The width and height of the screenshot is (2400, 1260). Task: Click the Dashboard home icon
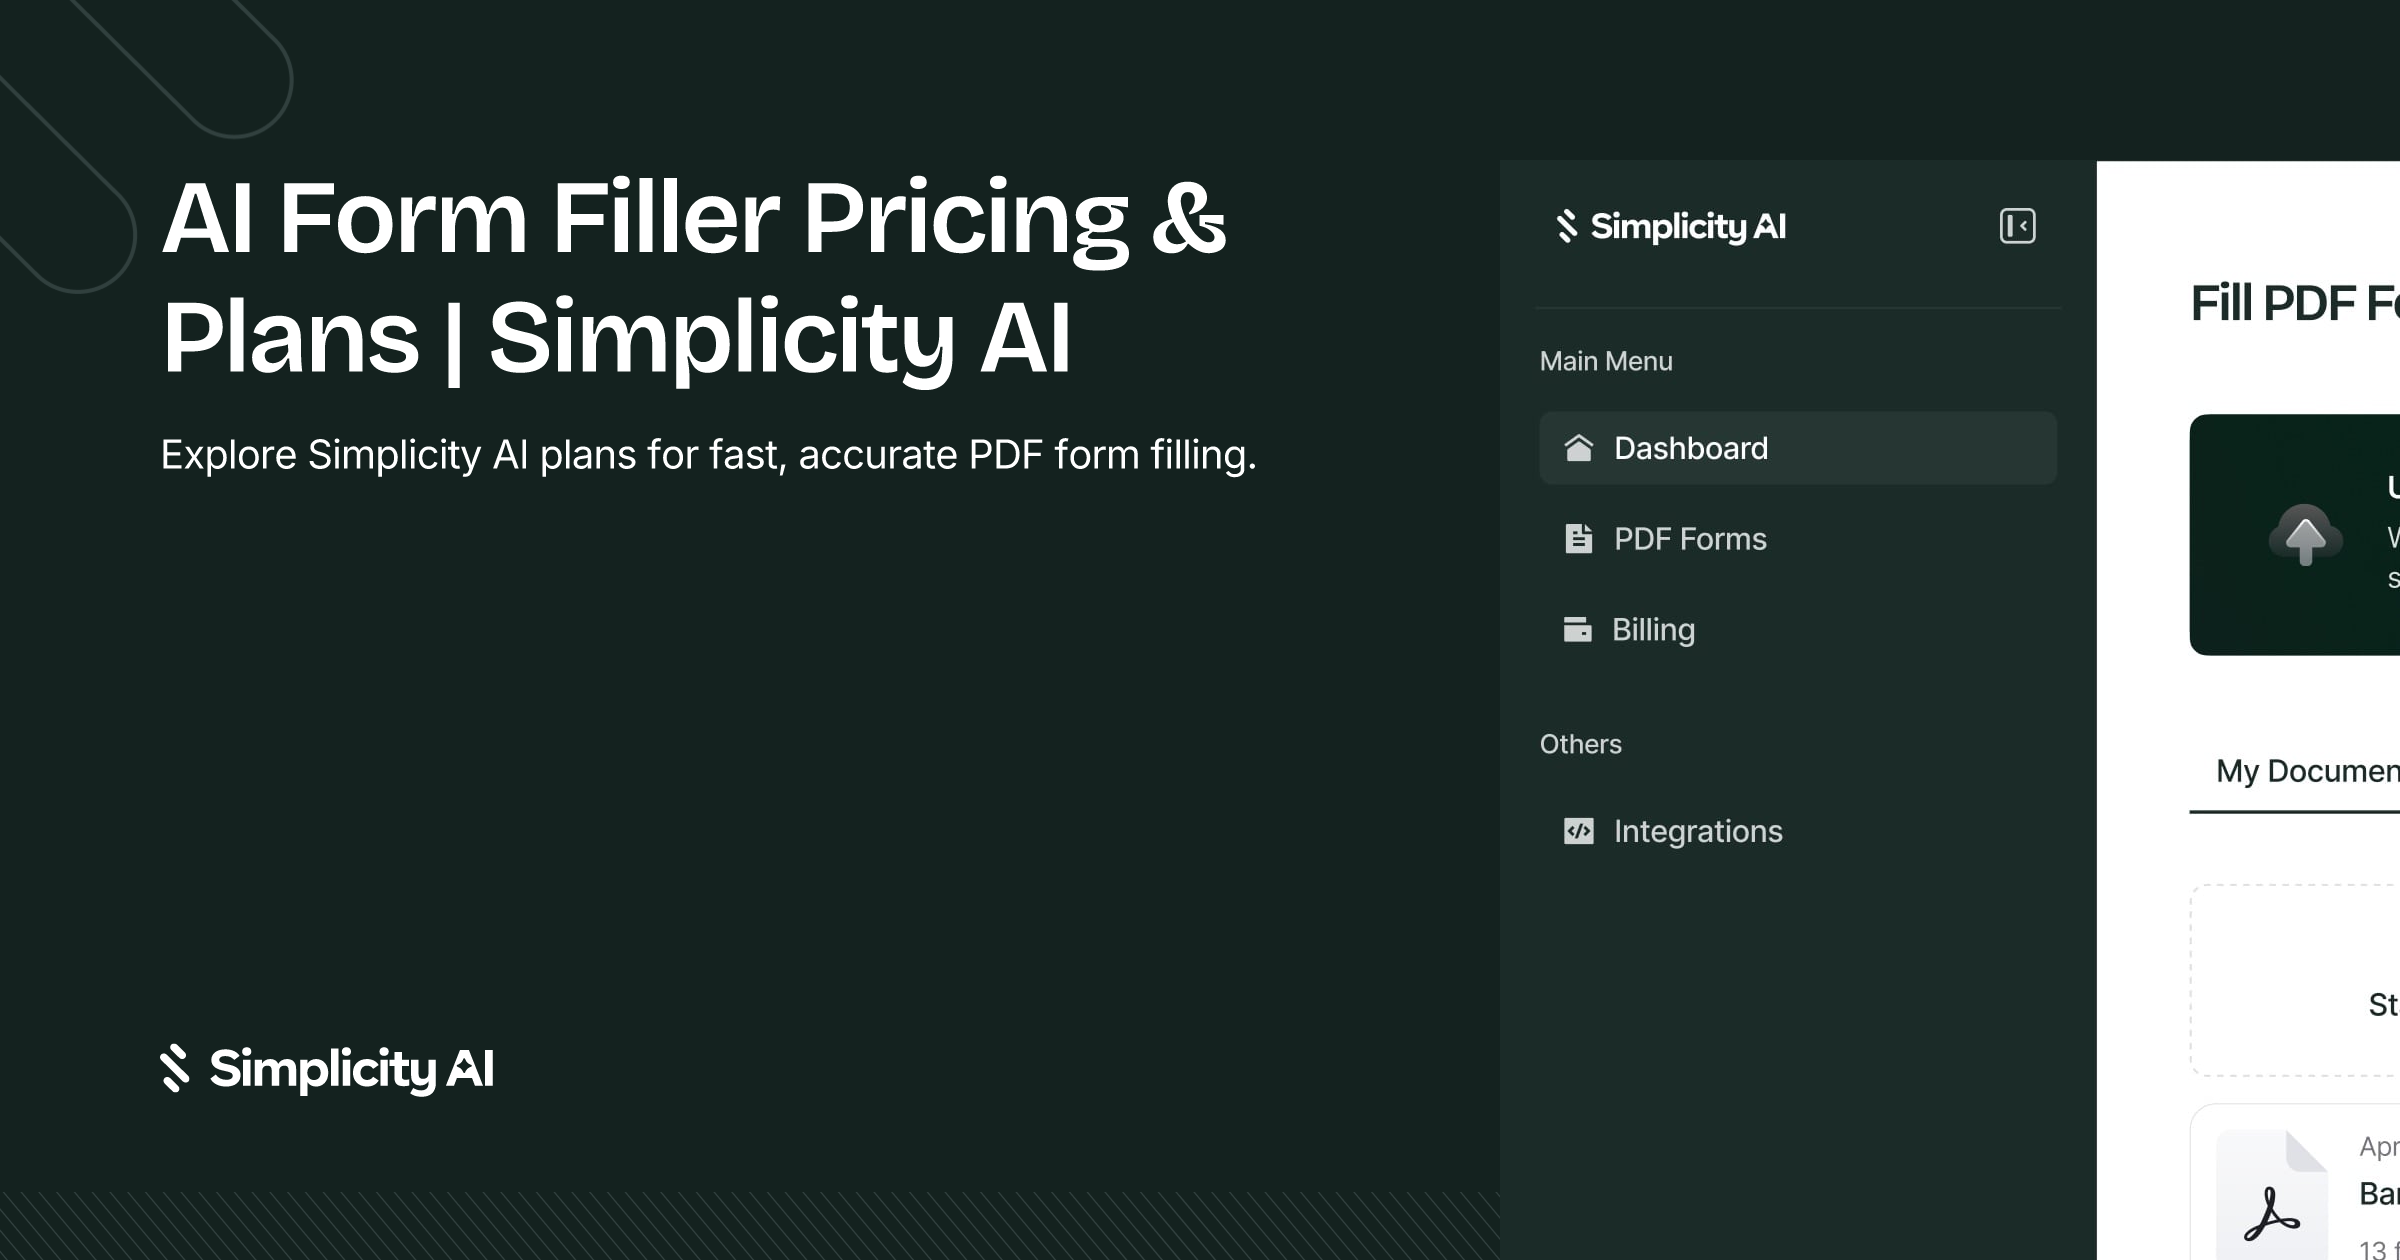pyautogui.click(x=1578, y=448)
